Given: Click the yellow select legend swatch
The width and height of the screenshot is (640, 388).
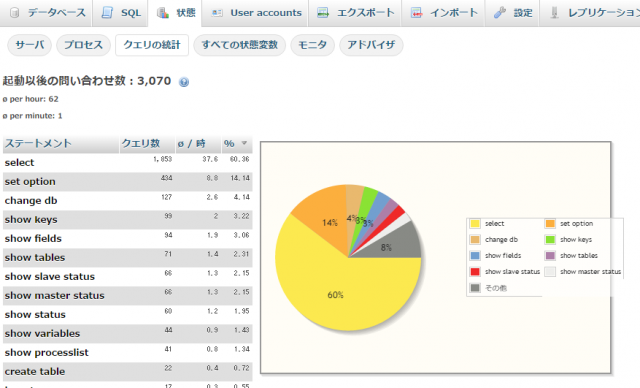Looking at the screenshot, I should pos(475,224).
